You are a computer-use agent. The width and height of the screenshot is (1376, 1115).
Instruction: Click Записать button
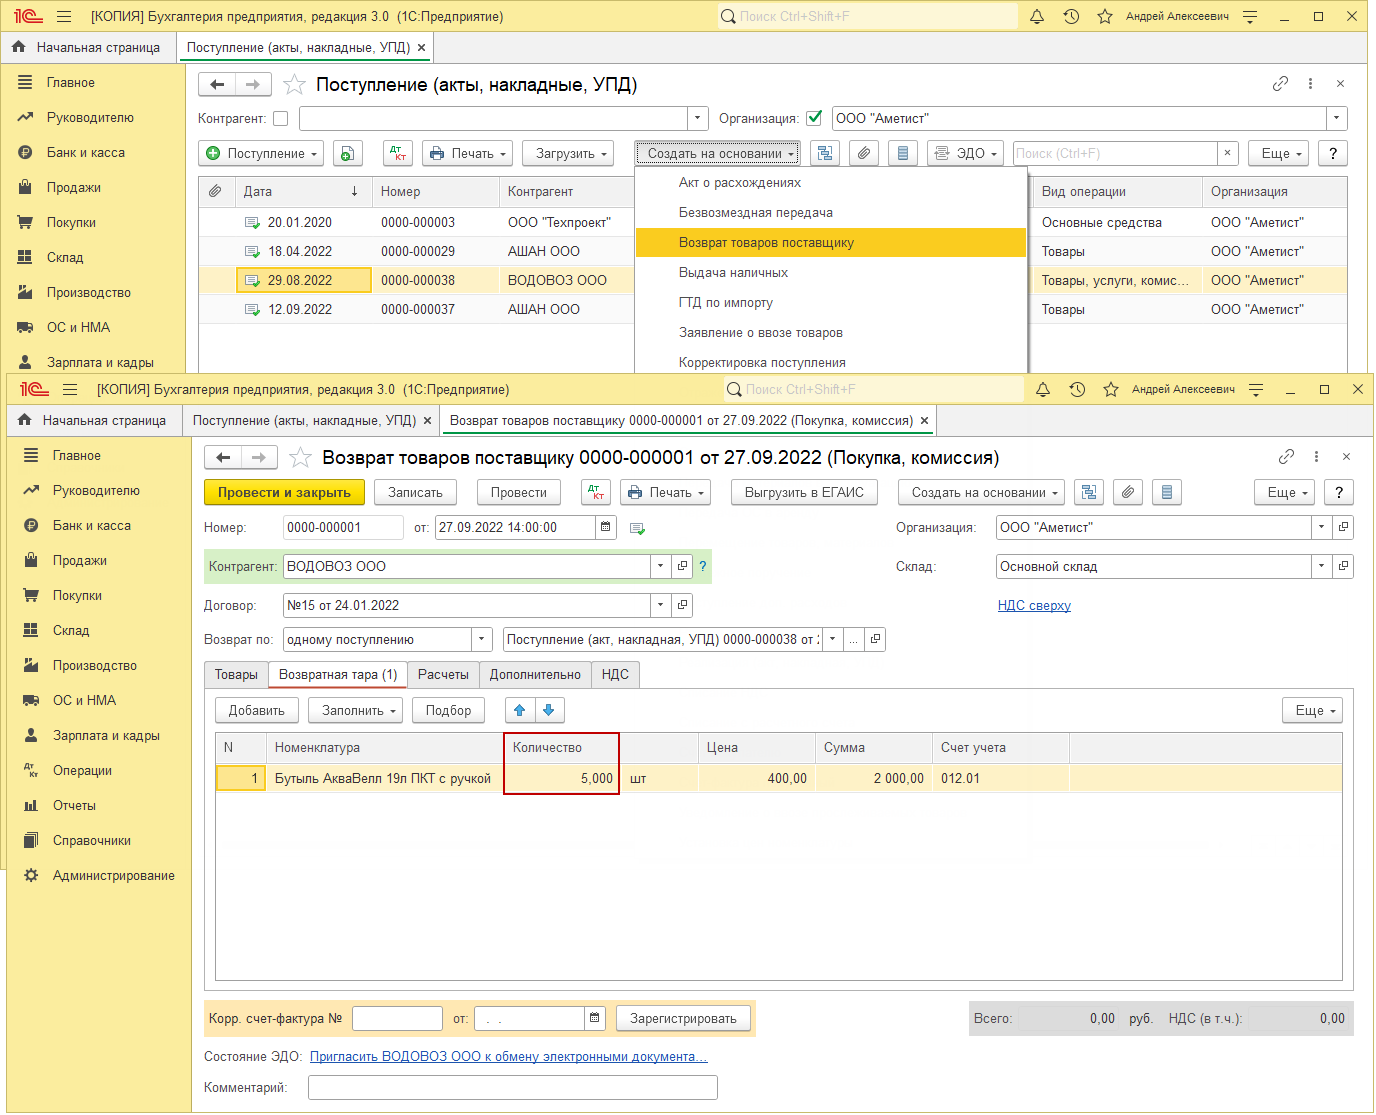tap(415, 492)
